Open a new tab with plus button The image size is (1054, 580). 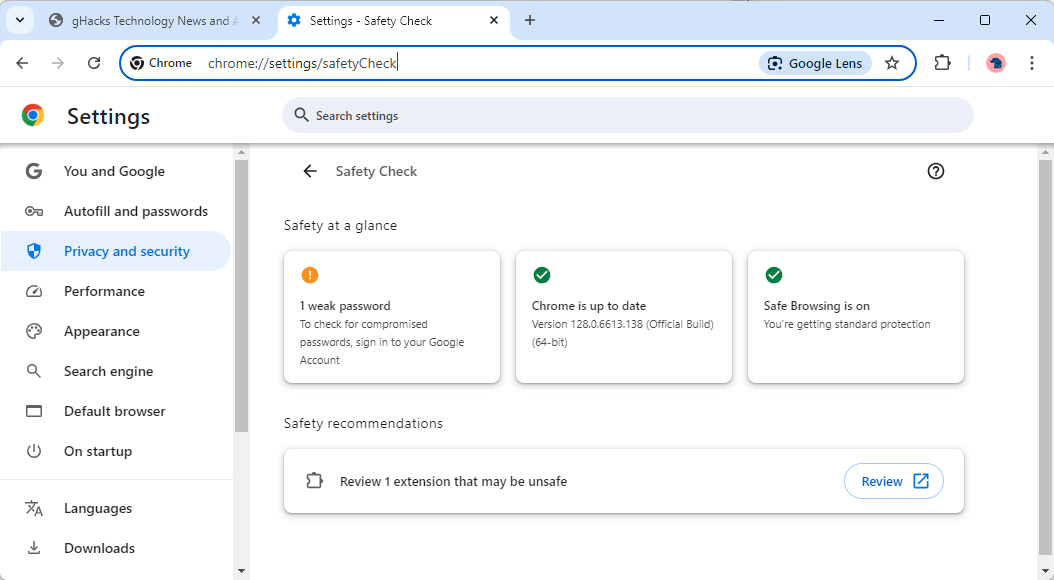(530, 21)
